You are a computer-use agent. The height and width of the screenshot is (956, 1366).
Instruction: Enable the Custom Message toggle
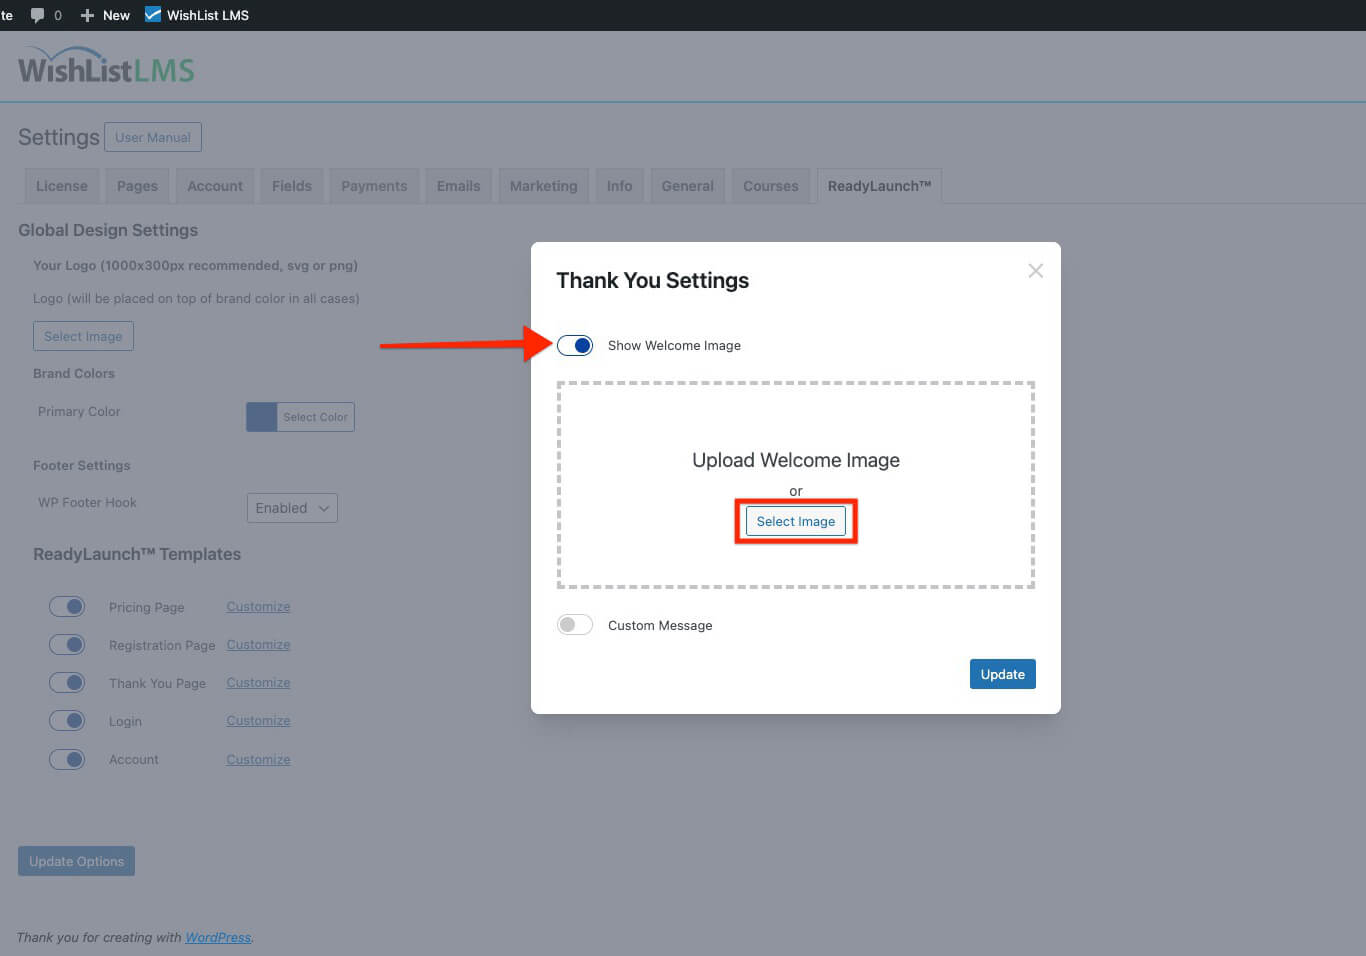575,624
